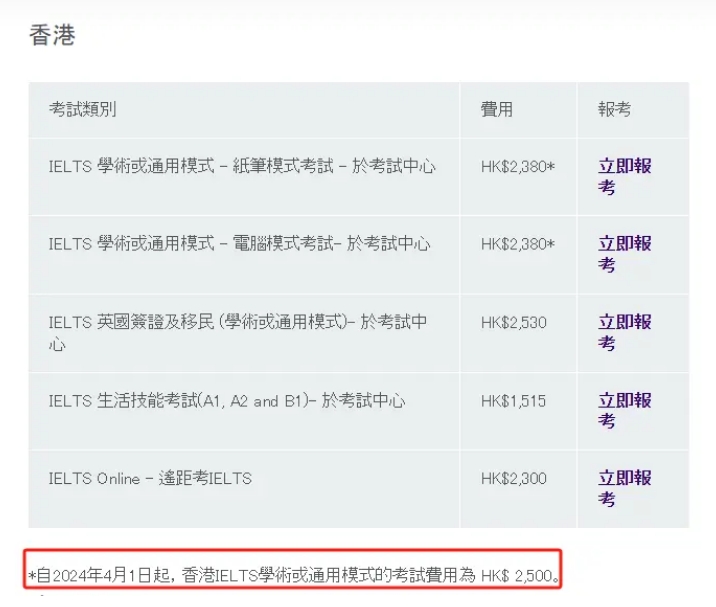This screenshot has height=607, width=716.
Task: Select the 考試類別 column header
Action: point(83,109)
